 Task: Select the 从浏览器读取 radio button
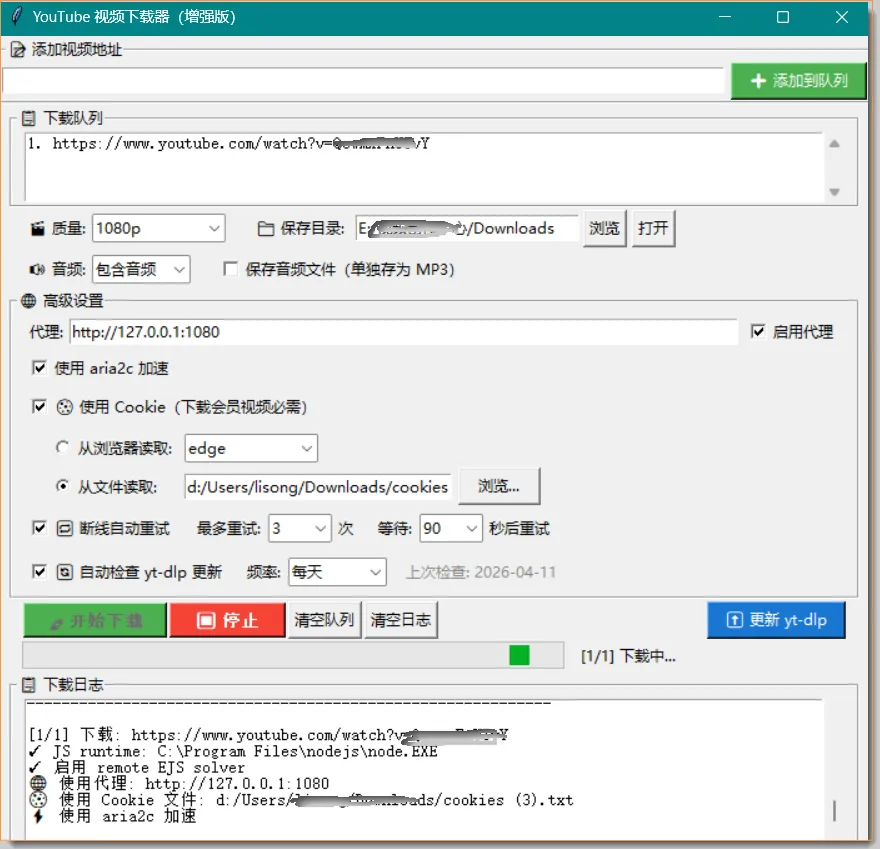62,447
